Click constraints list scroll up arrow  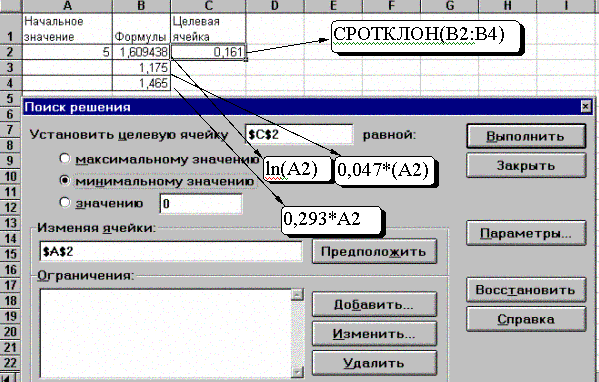(297, 295)
